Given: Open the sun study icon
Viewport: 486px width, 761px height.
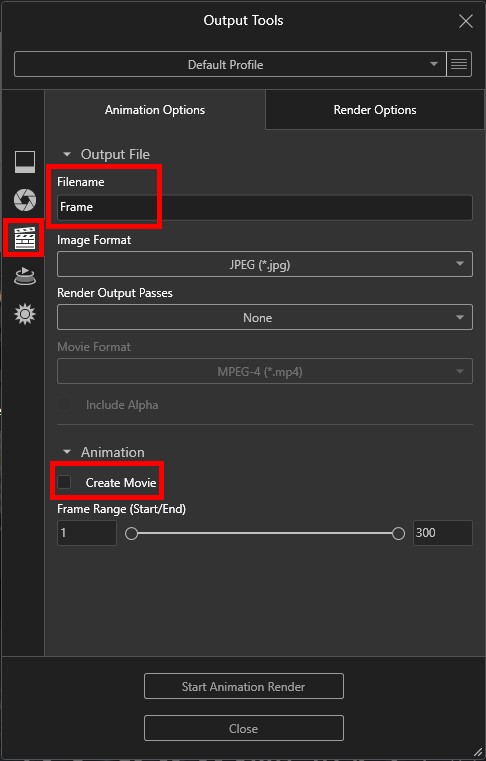Looking at the screenshot, I should (x=24, y=314).
